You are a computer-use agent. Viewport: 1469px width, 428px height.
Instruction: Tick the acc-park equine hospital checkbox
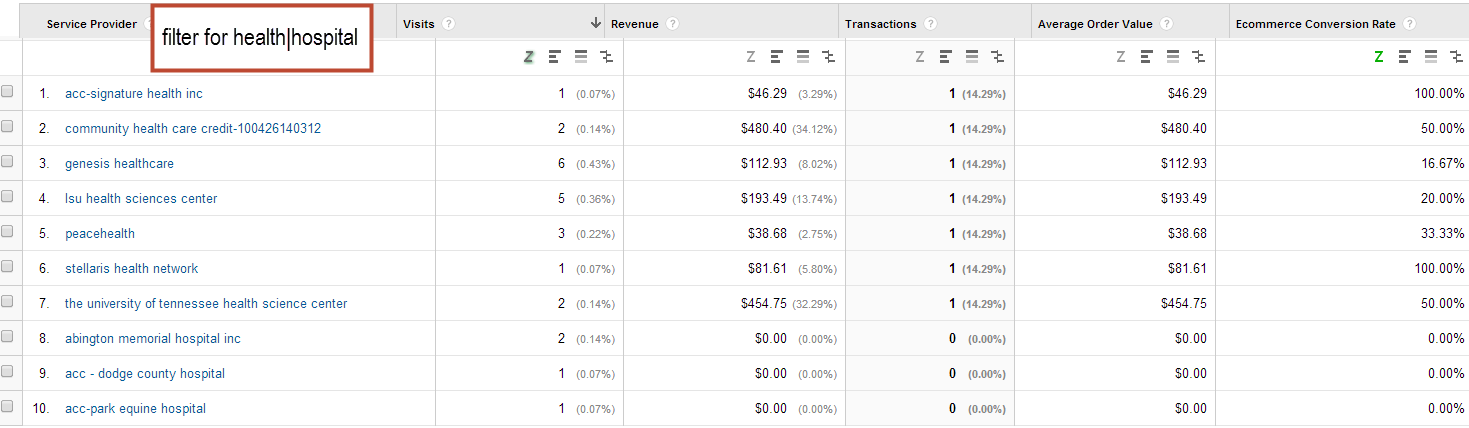point(8,407)
